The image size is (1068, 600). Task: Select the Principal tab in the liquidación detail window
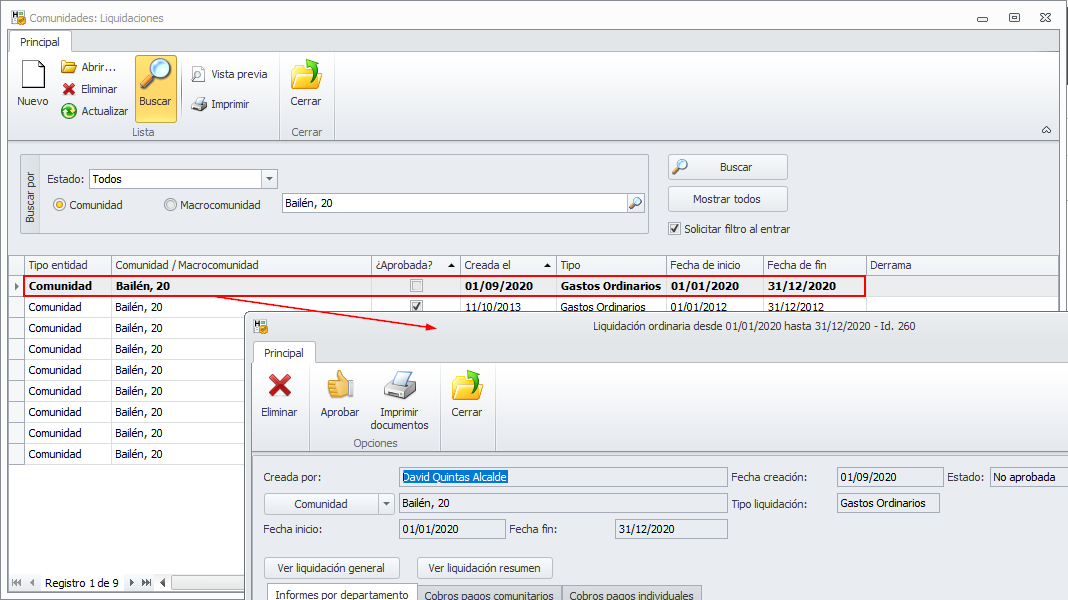[284, 353]
